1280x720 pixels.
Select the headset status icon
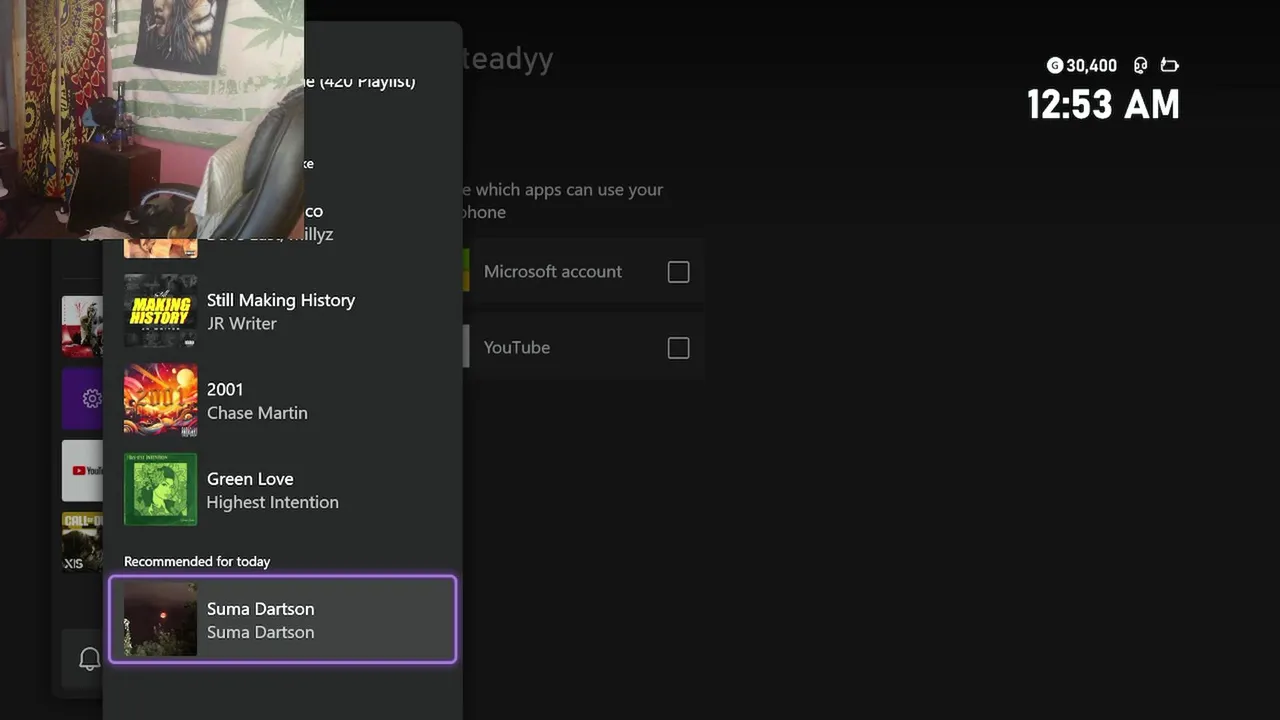point(1140,65)
